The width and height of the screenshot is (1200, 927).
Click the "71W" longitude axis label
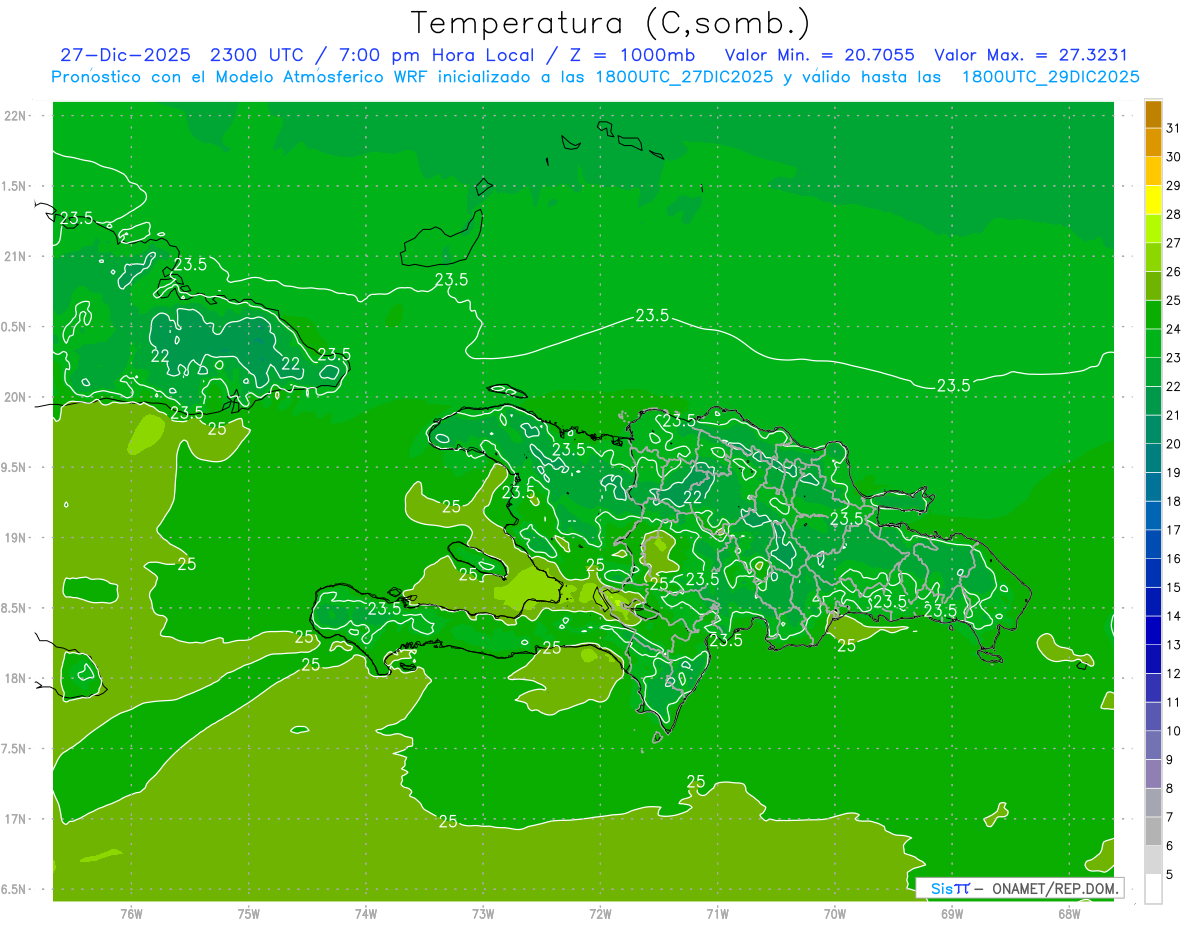tap(717, 914)
